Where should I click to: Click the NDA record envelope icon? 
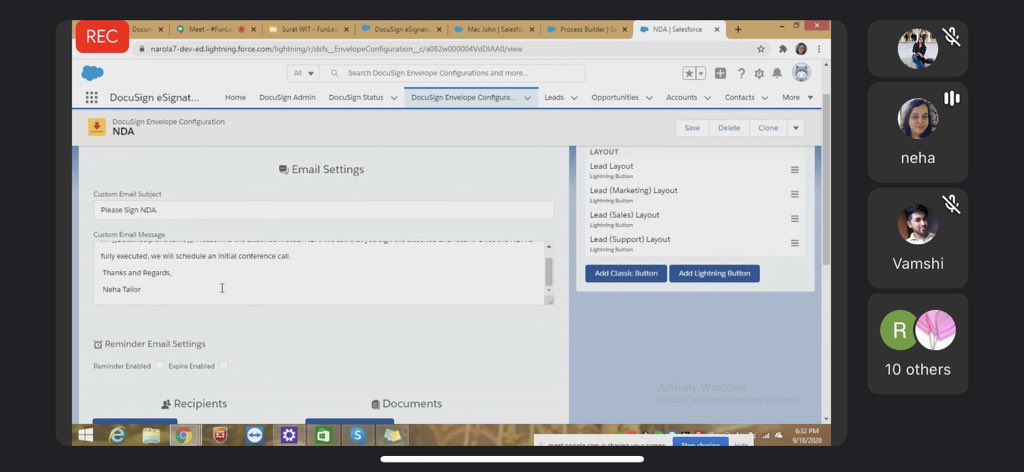97,127
